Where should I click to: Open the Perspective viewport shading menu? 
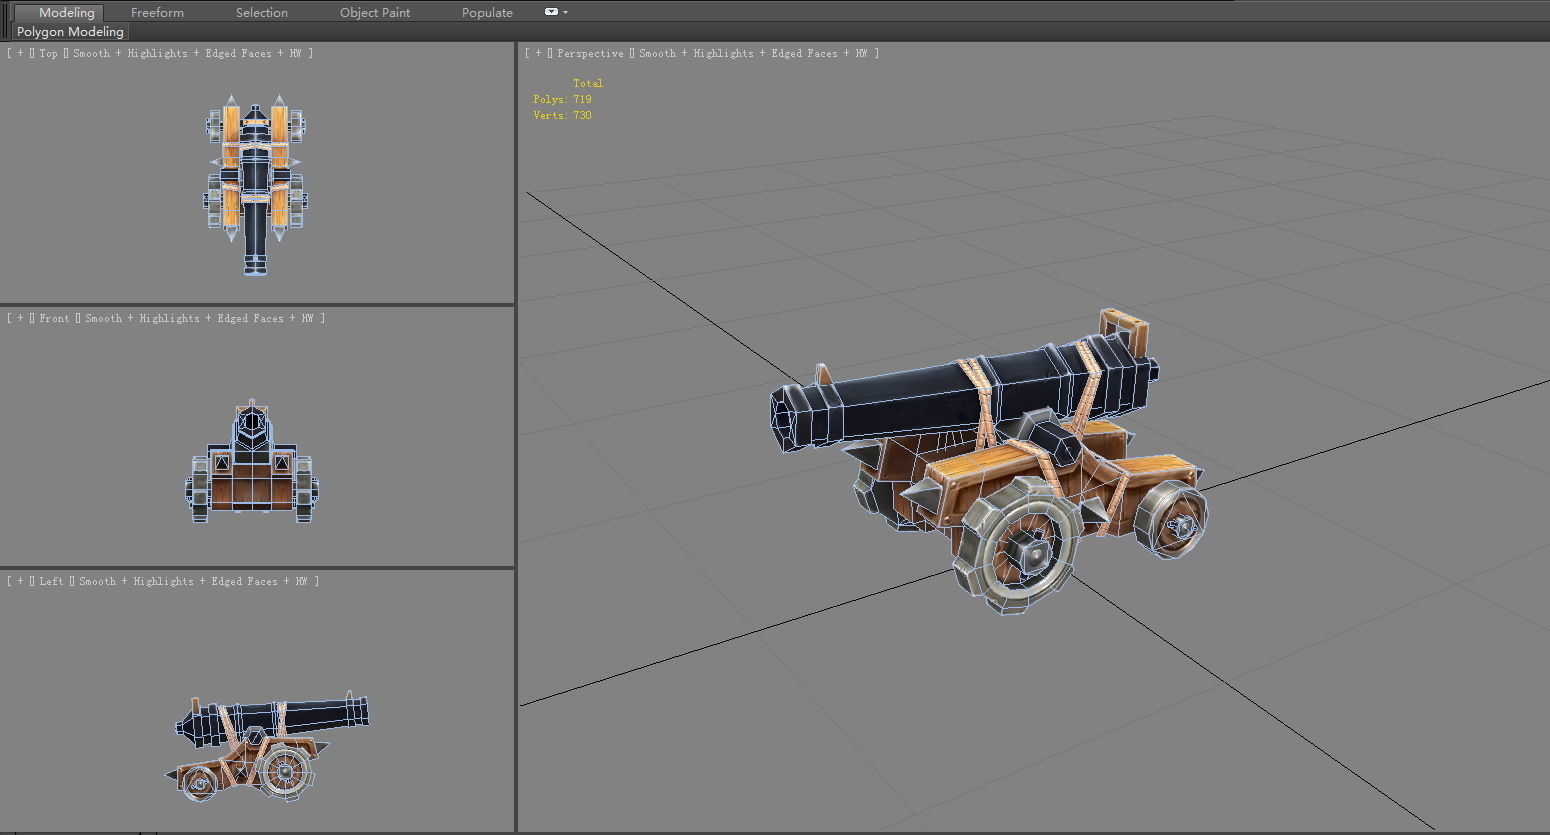point(753,53)
